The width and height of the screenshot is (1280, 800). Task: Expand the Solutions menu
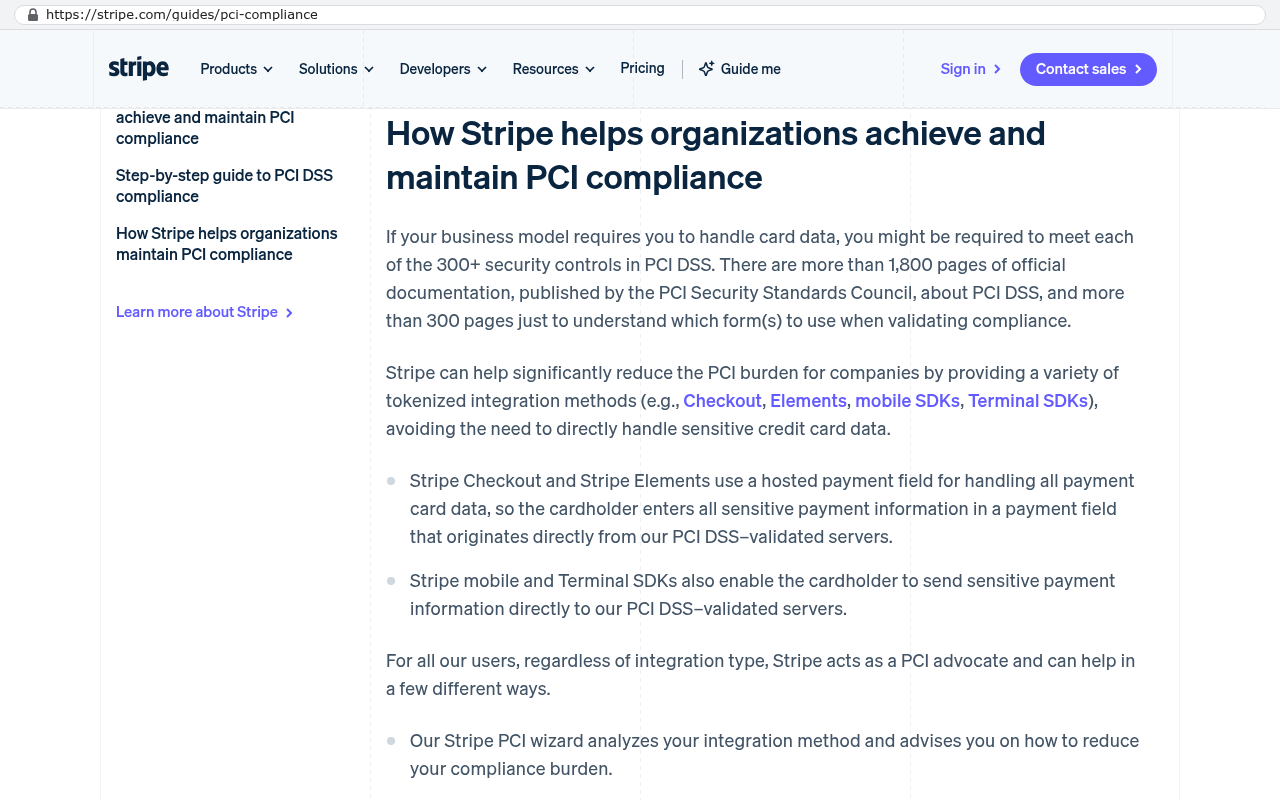(x=336, y=69)
